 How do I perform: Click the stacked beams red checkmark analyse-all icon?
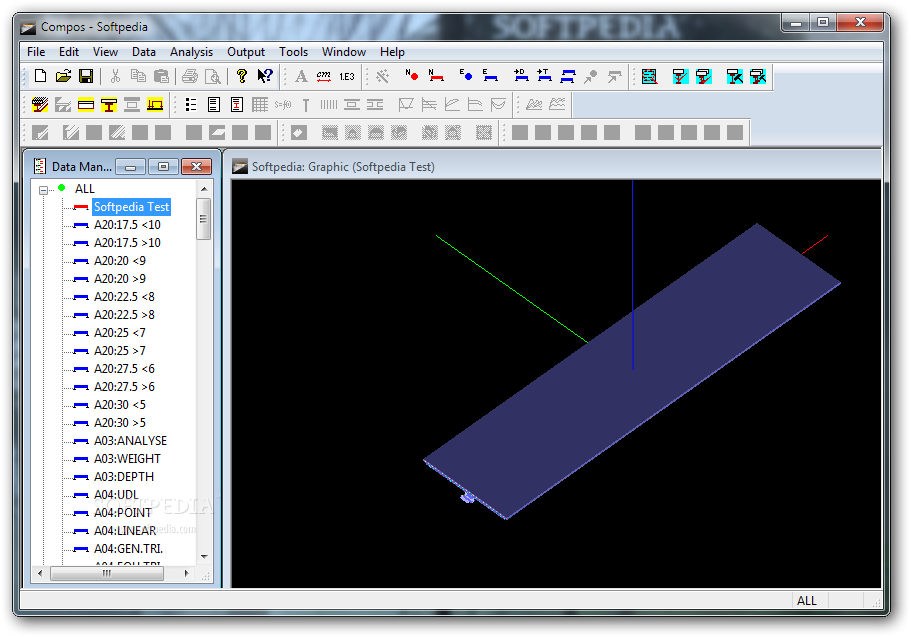point(704,76)
